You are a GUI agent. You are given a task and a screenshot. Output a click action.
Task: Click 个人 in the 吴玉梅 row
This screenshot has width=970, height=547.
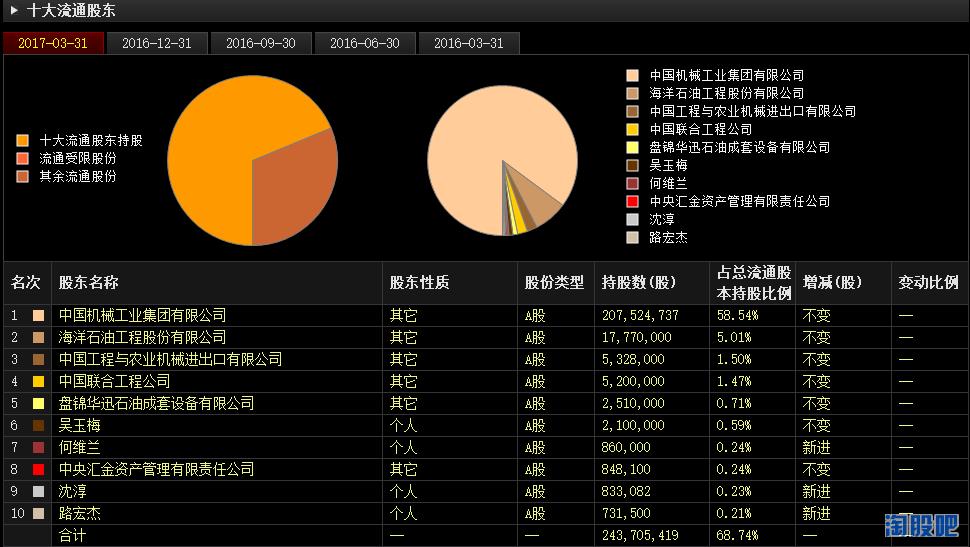[x=403, y=426]
